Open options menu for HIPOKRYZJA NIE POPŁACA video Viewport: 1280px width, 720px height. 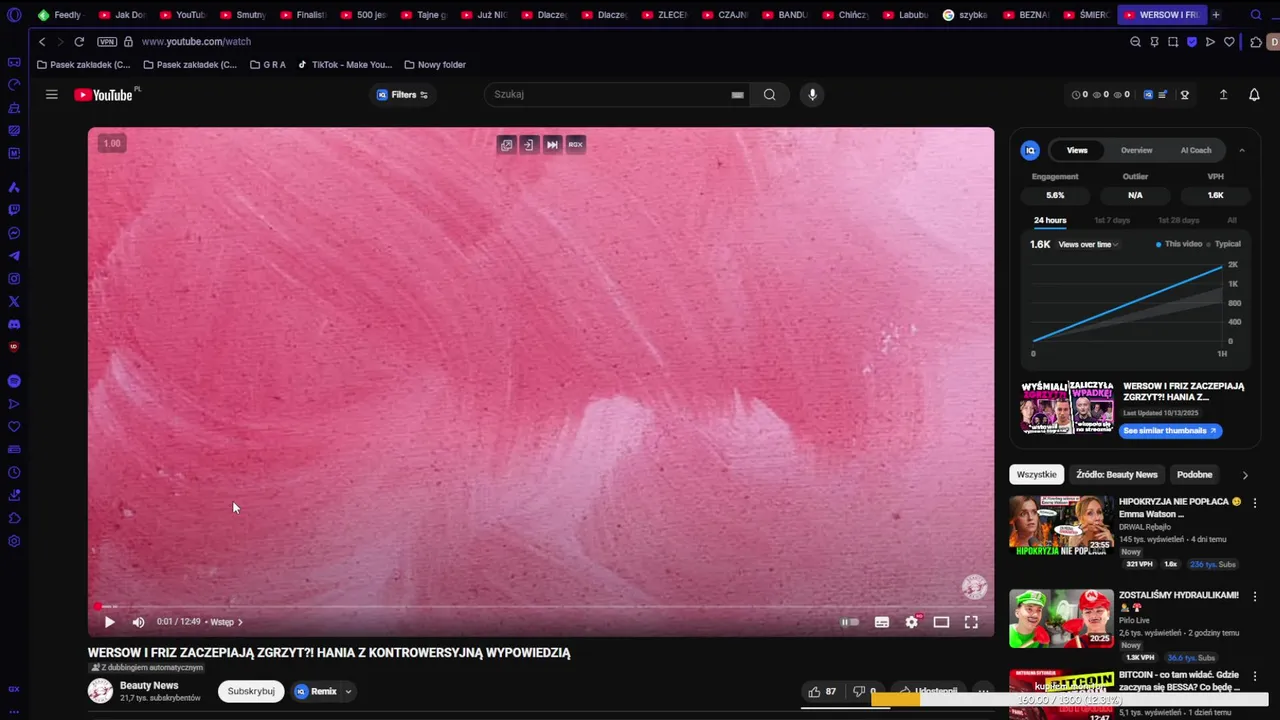(x=1254, y=502)
